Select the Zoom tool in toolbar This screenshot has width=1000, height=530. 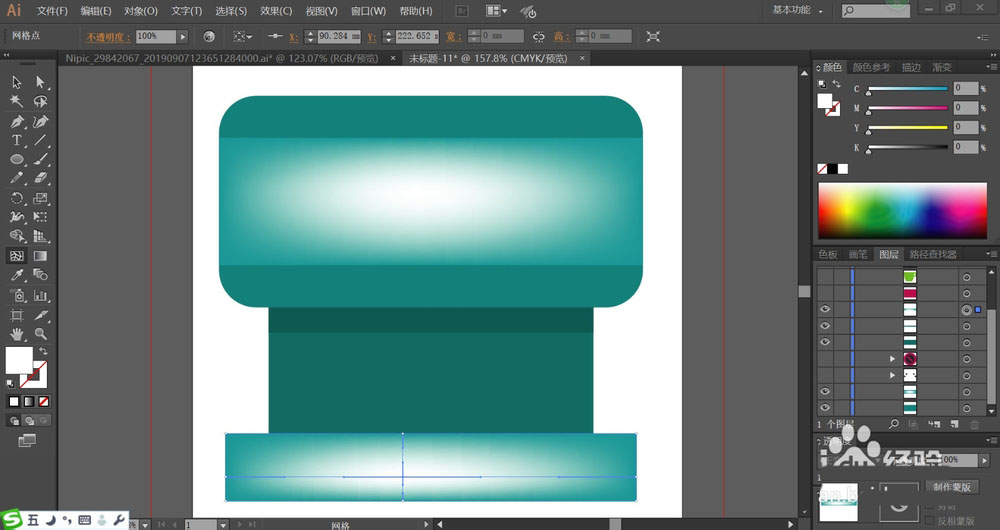(x=41, y=333)
